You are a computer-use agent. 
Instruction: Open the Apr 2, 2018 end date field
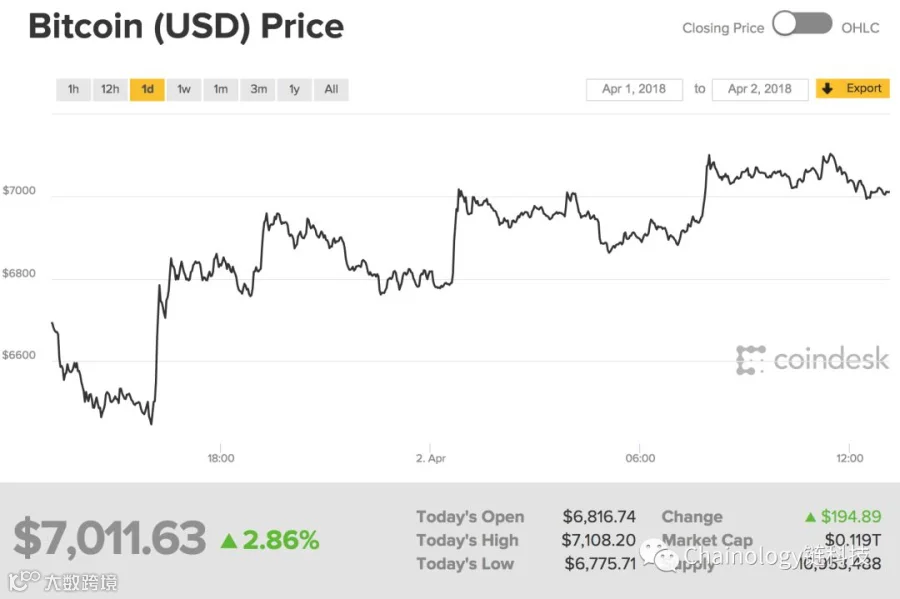(760, 90)
